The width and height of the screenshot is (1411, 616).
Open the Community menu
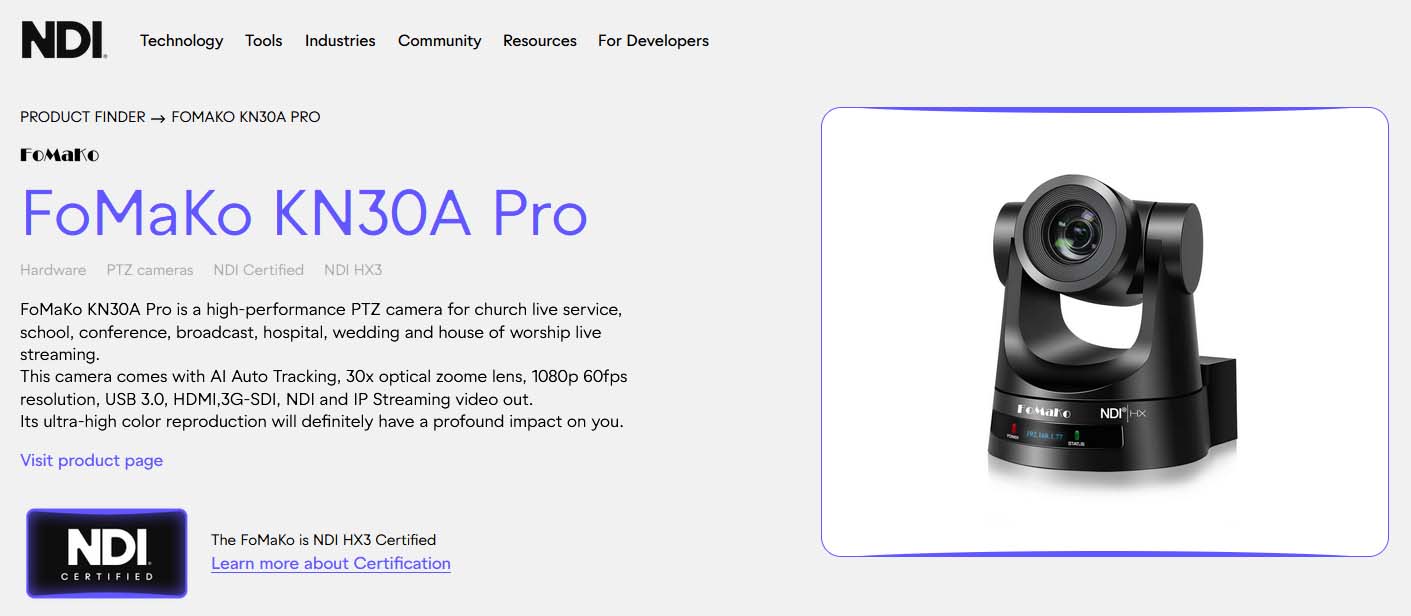440,41
